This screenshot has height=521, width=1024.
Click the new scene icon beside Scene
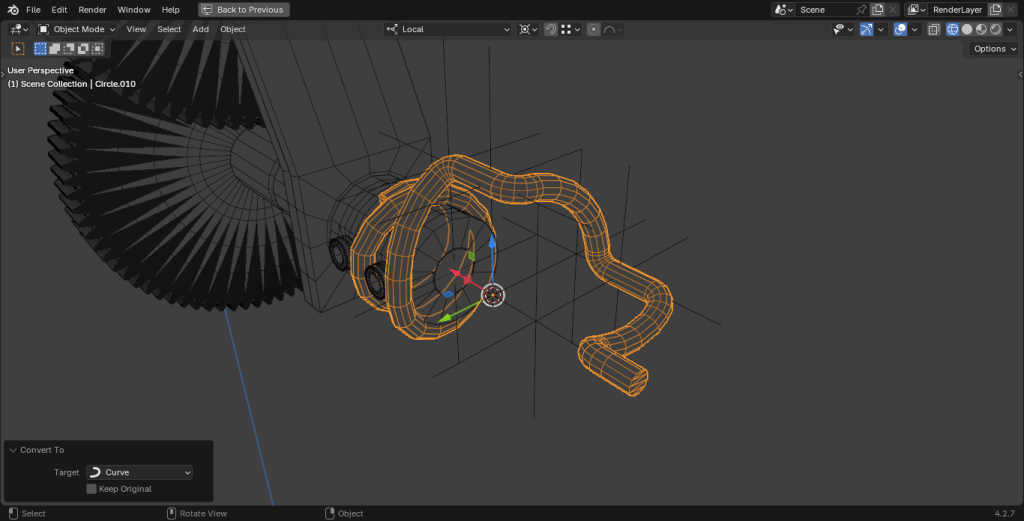click(x=877, y=9)
